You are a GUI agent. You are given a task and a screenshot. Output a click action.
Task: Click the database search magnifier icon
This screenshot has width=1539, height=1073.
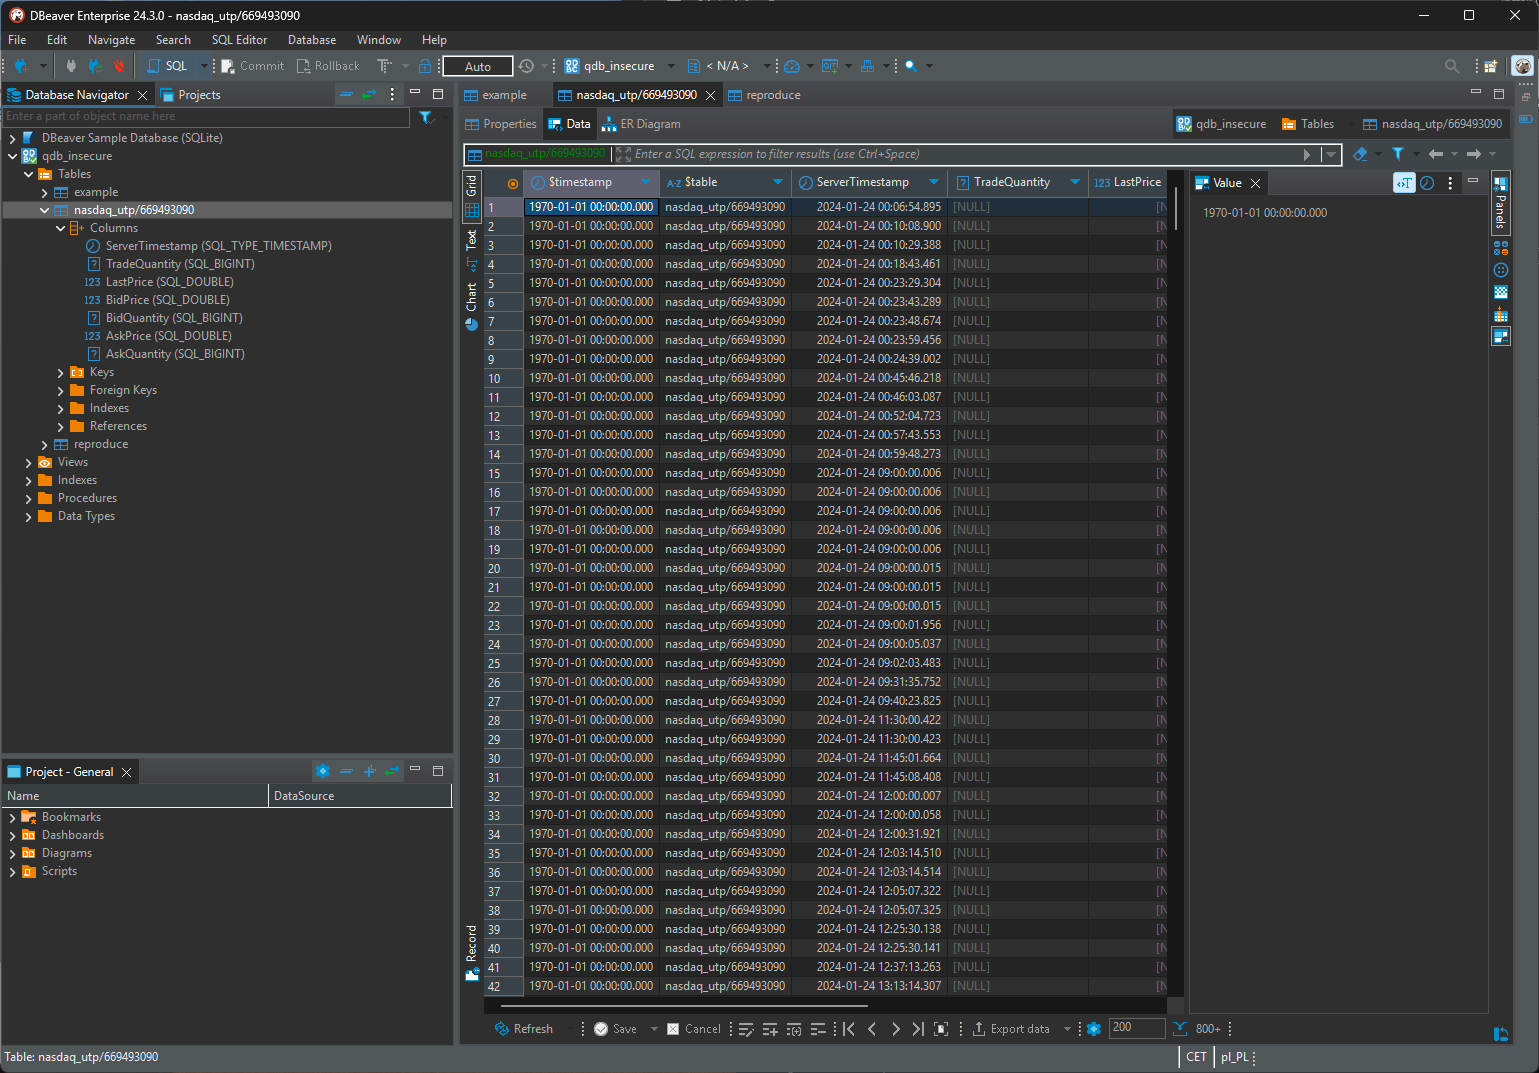pyautogui.click(x=911, y=66)
